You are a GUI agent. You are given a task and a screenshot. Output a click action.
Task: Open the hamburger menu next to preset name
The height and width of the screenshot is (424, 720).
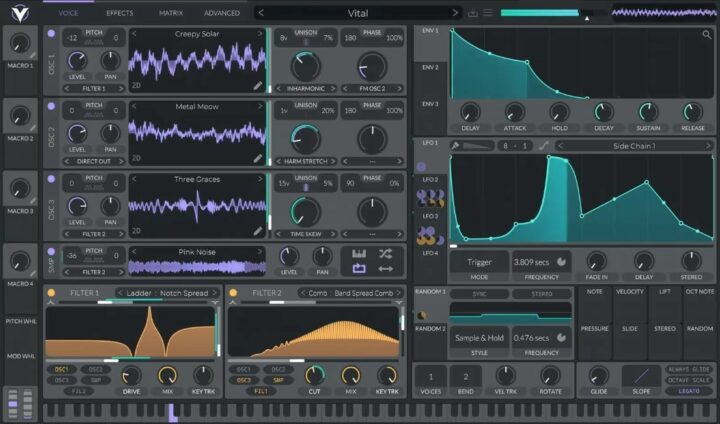(488, 13)
